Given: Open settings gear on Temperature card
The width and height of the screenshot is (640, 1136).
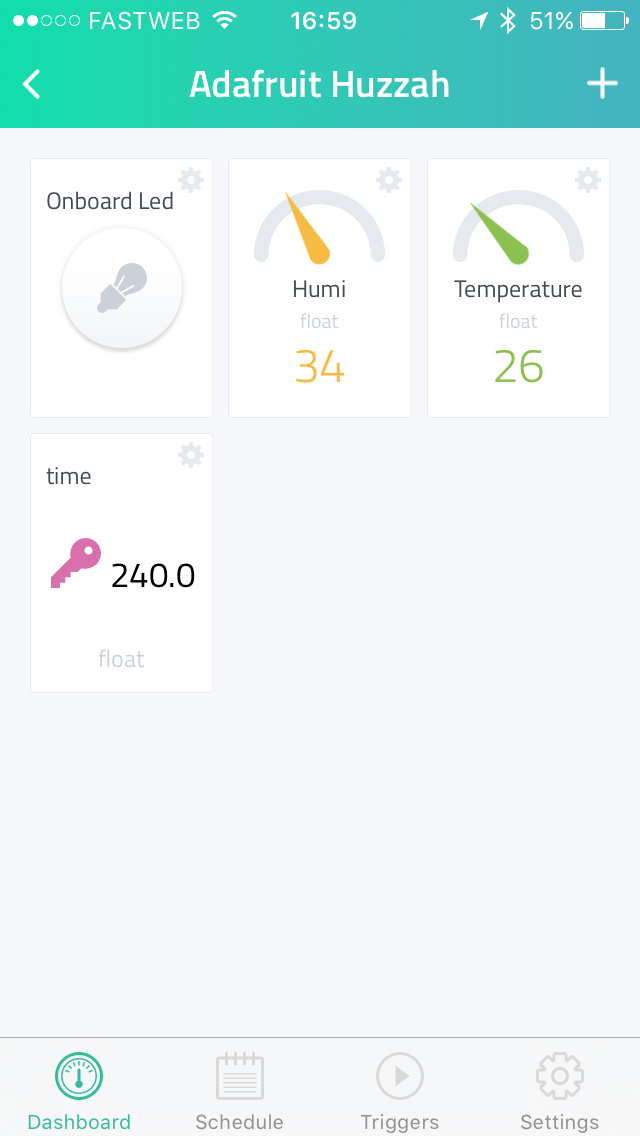Looking at the screenshot, I should [588, 180].
